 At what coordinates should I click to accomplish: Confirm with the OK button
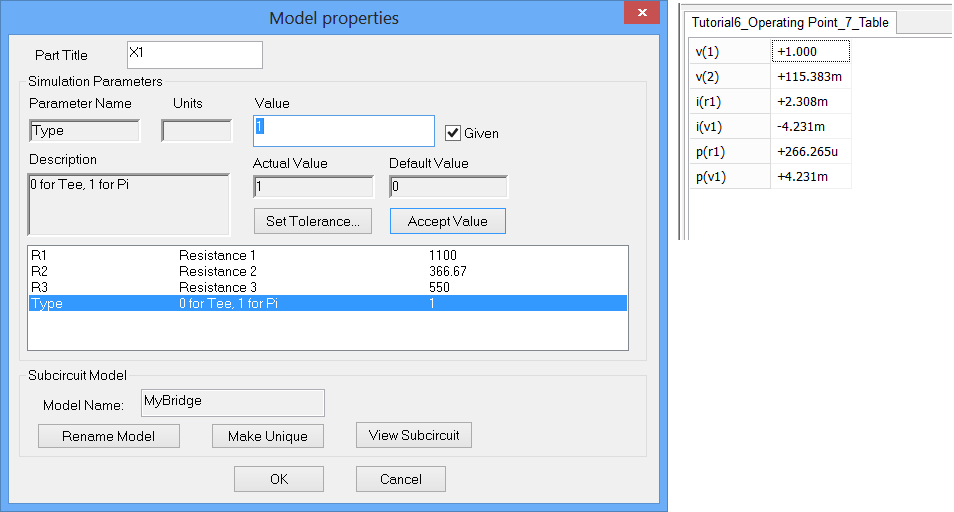point(278,479)
